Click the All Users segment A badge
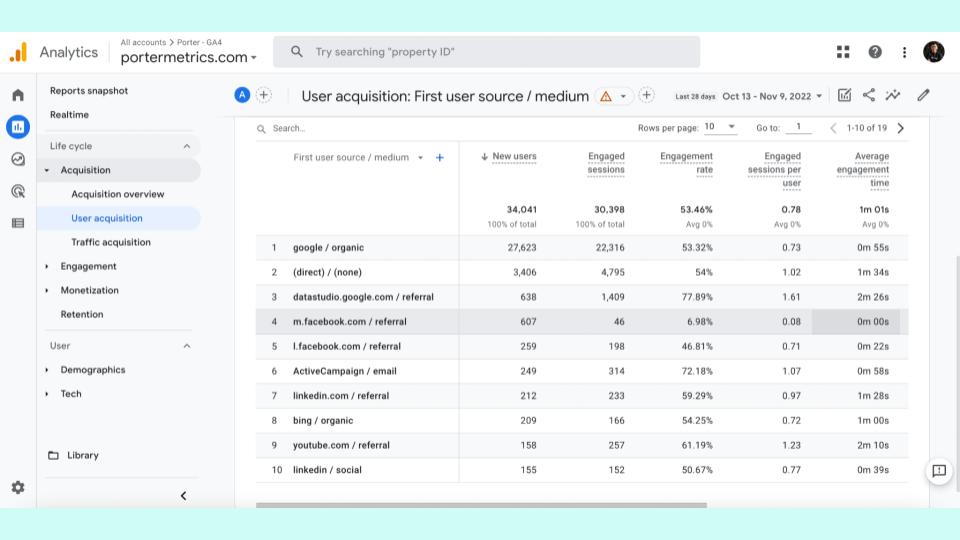Screen dimensions: 960x540 pyautogui.click(x=242, y=95)
